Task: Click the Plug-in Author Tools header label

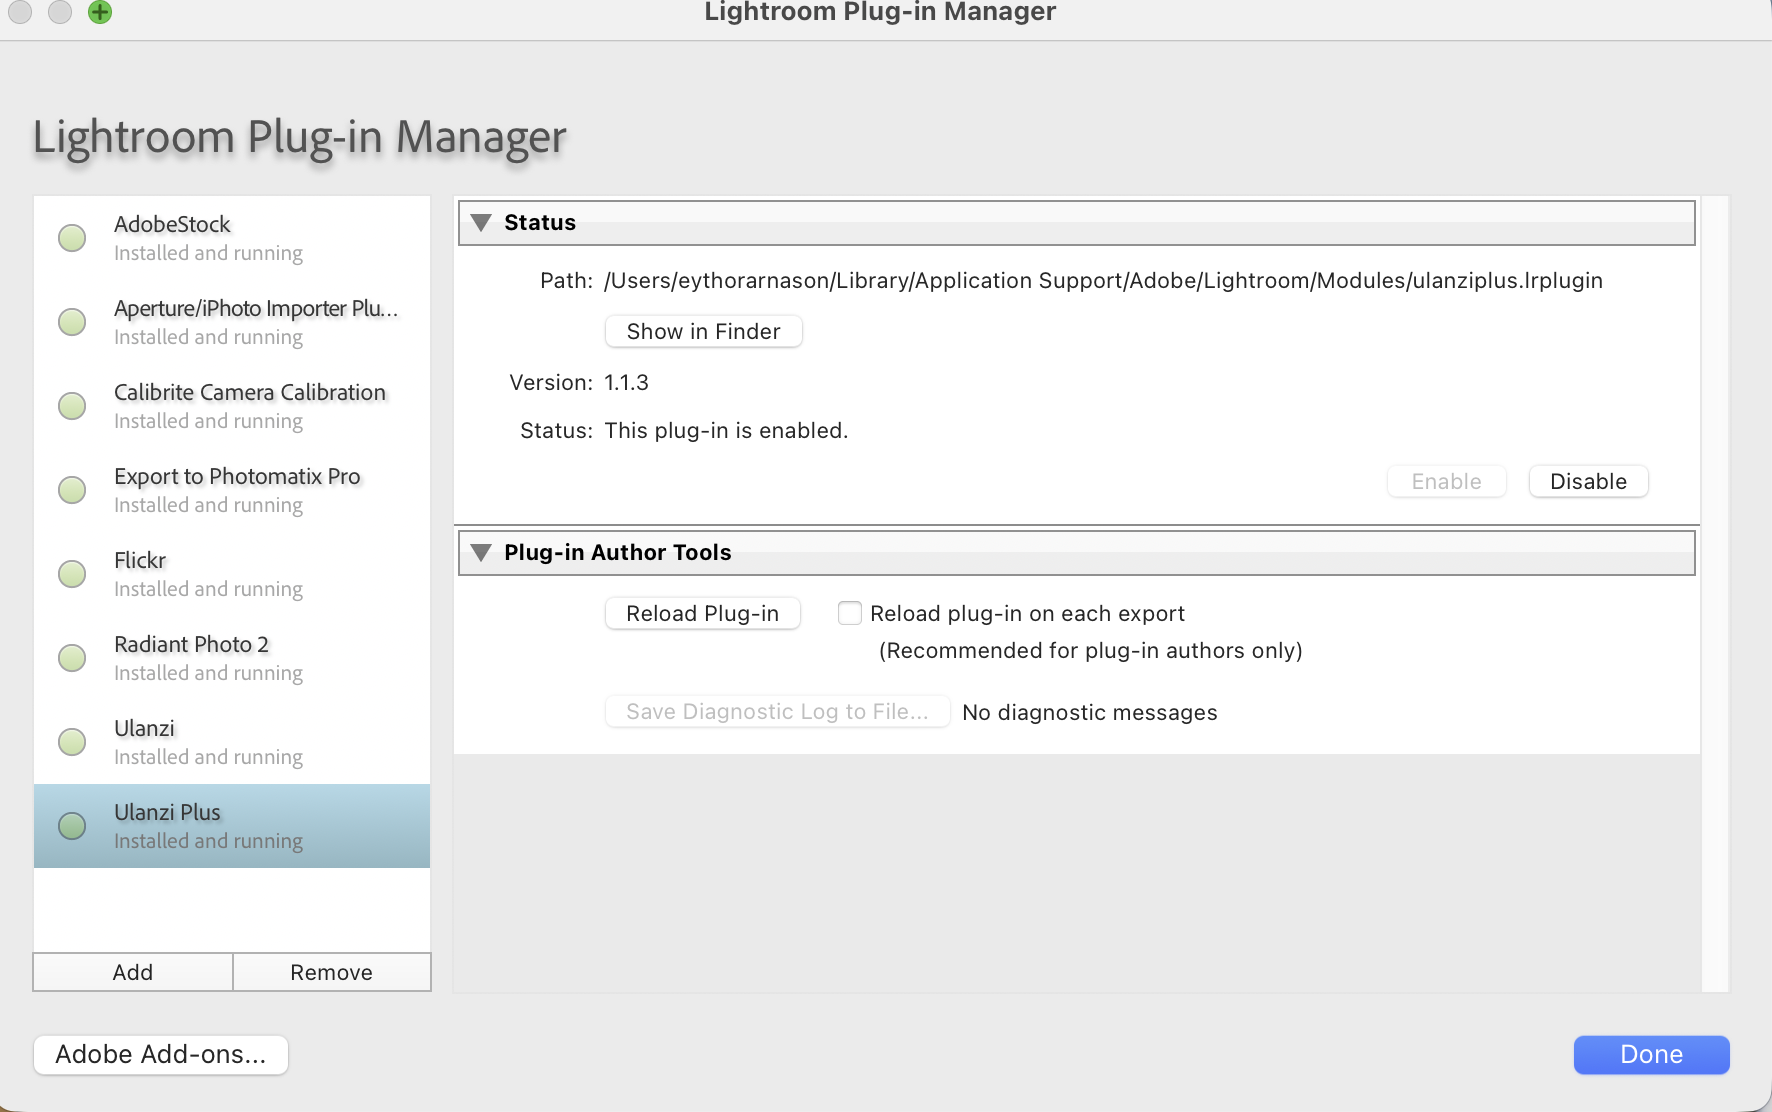Action: [x=618, y=552]
